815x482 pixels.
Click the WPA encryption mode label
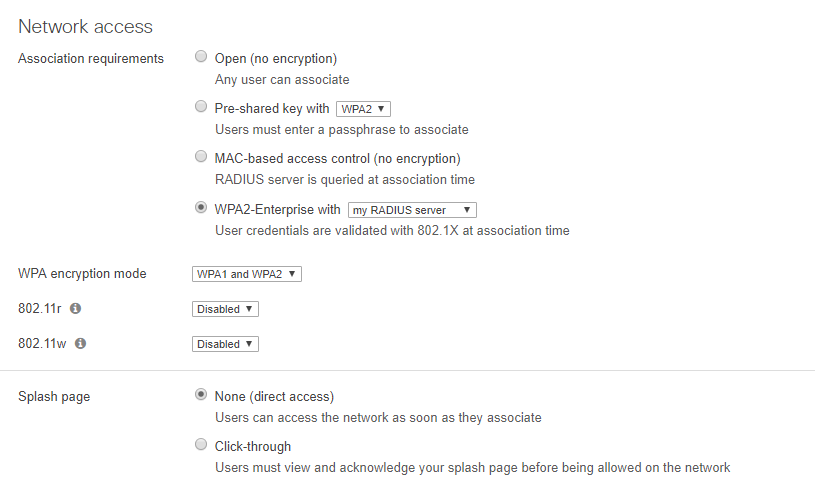82,273
